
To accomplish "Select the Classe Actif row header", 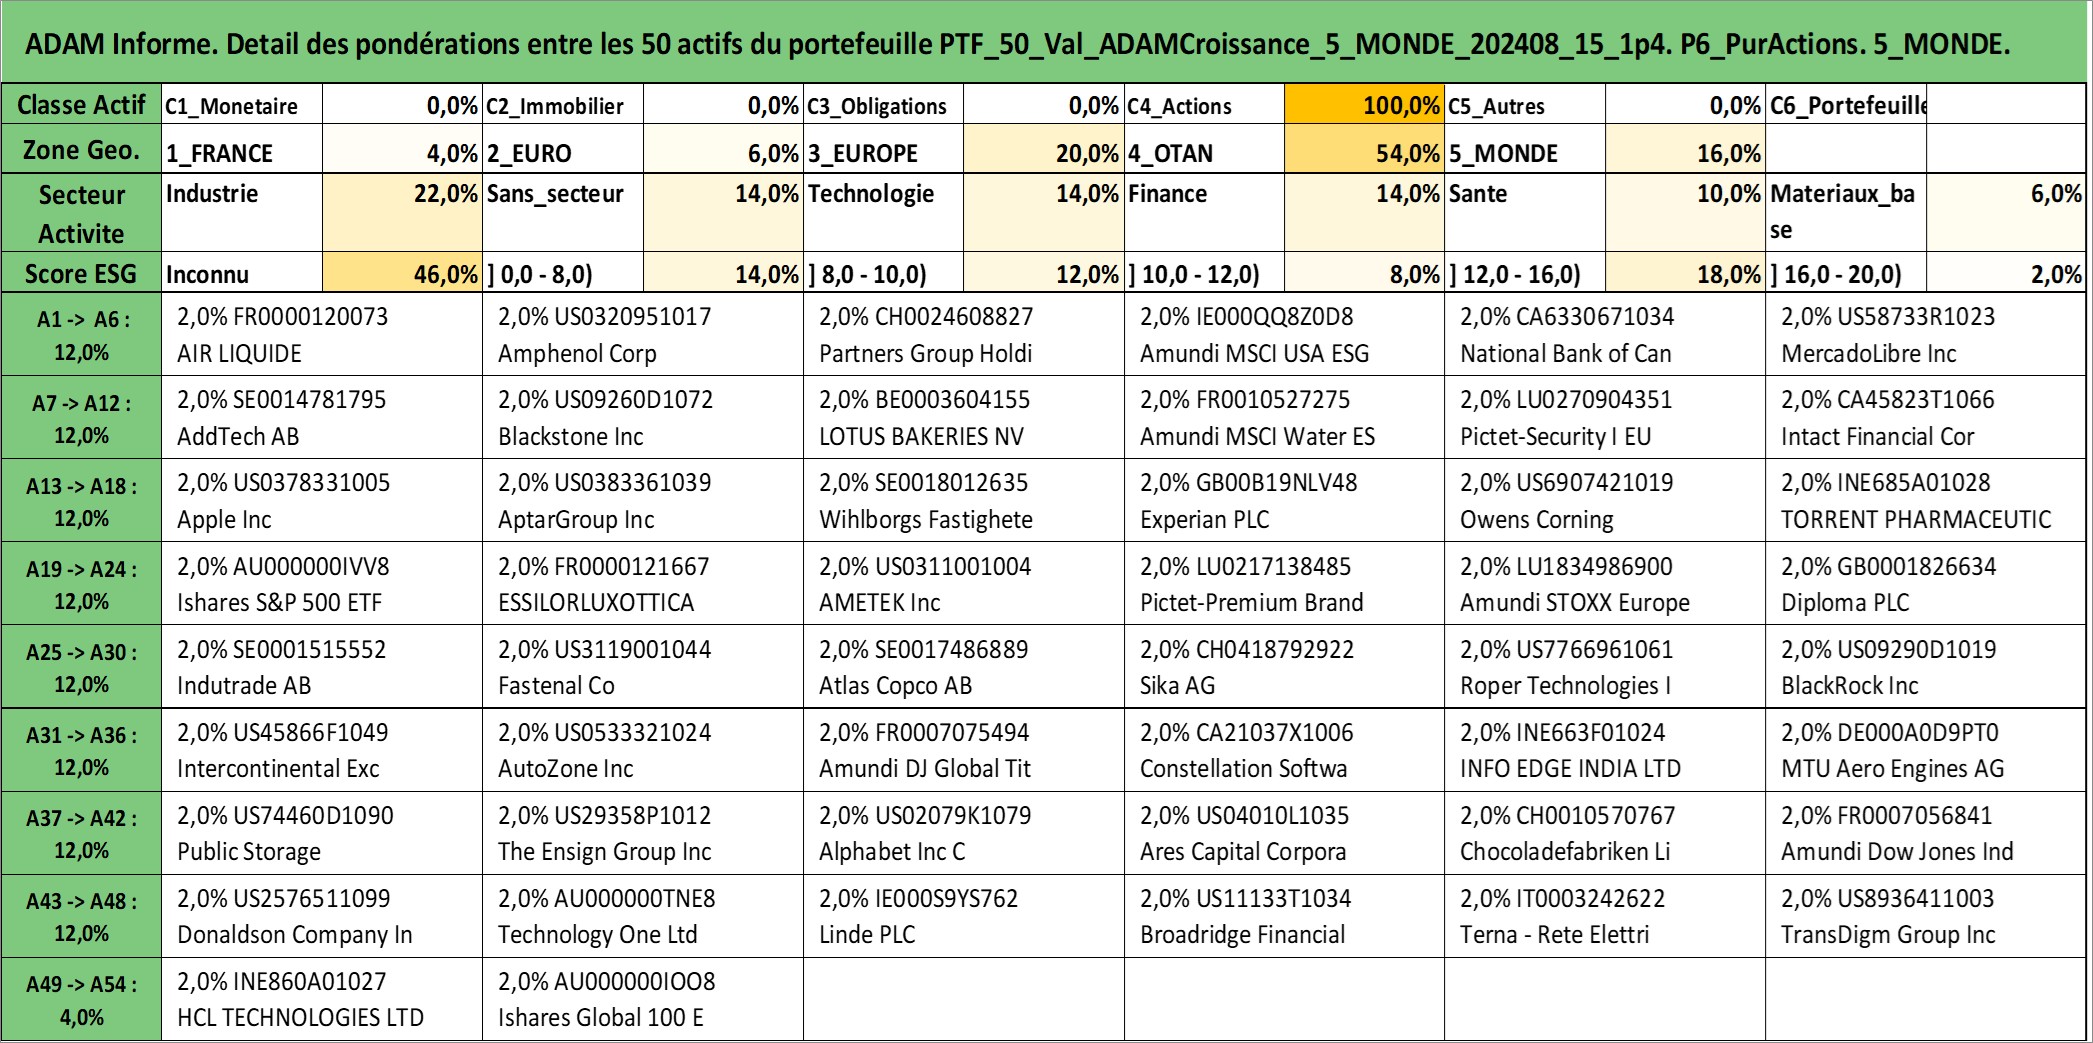I will tap(81, 104).
